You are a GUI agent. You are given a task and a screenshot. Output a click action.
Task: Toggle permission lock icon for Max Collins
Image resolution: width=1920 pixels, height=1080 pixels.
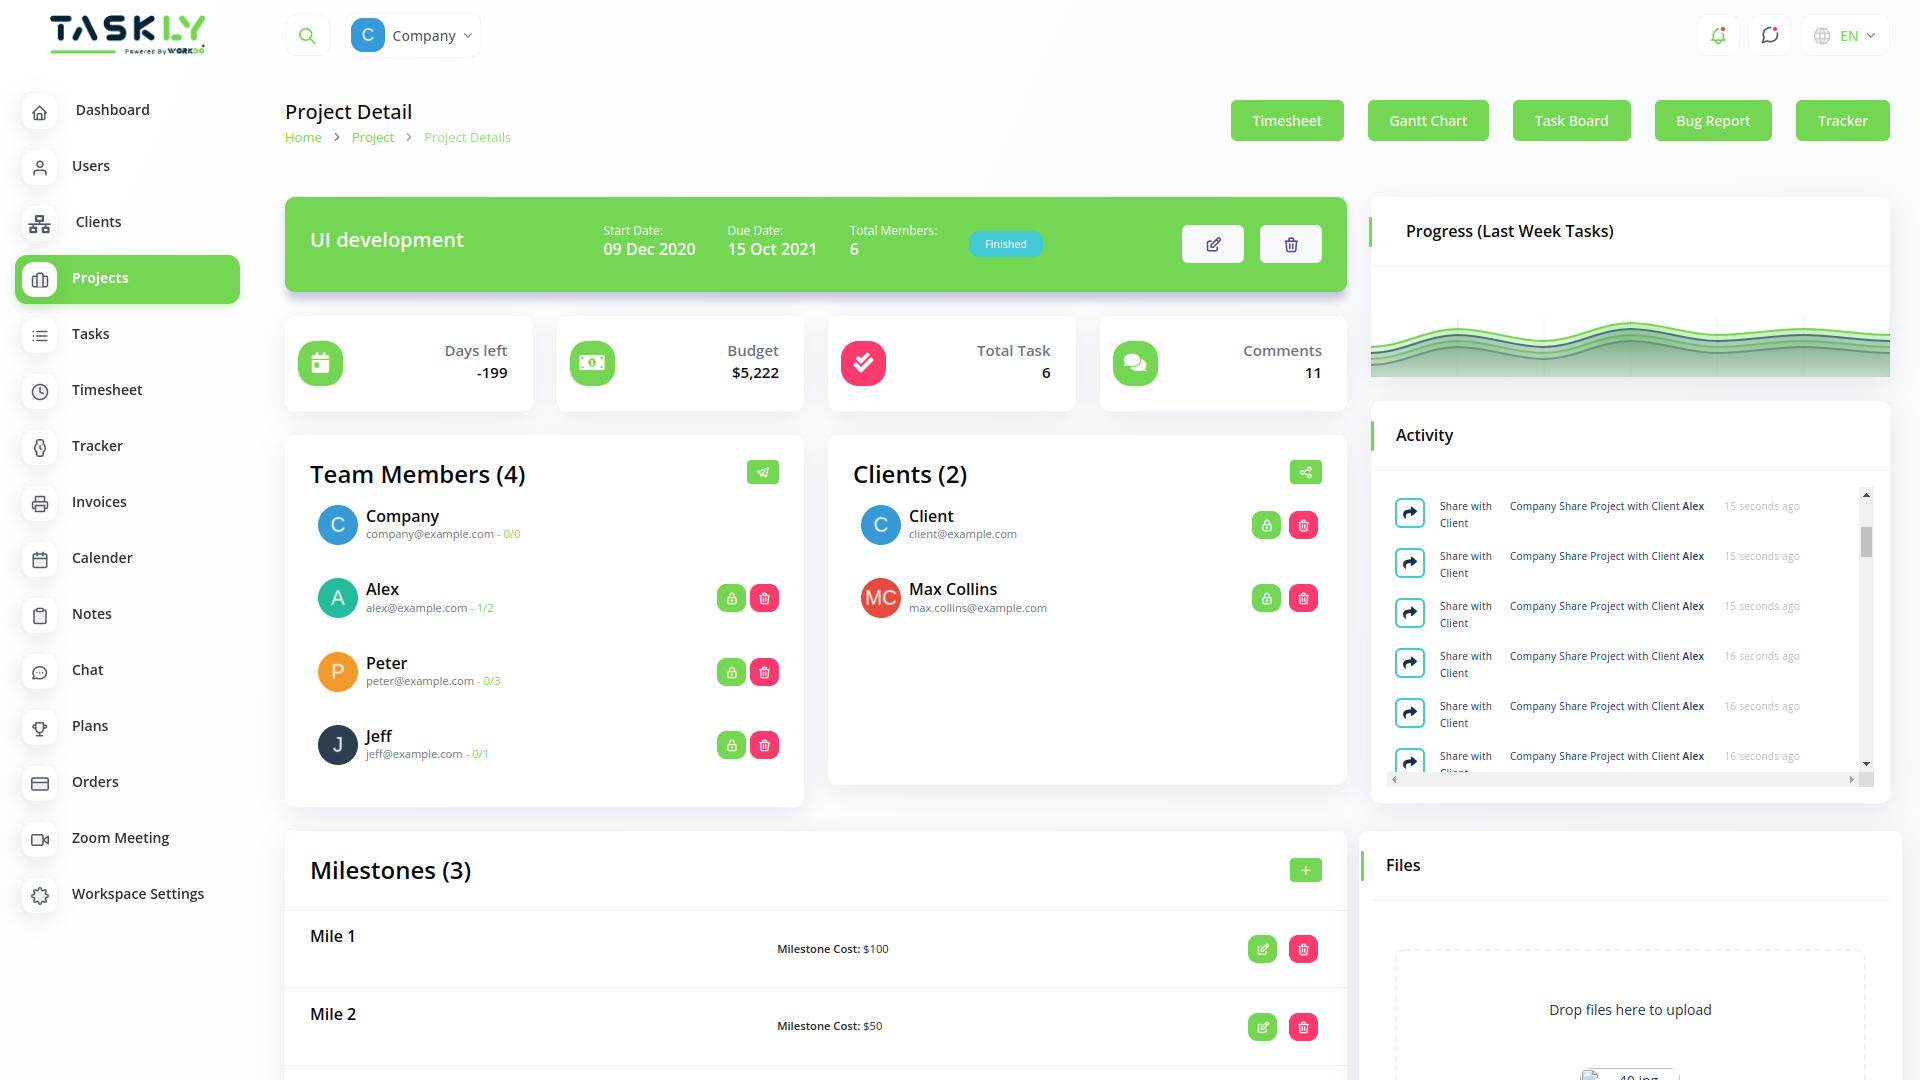point(1266,597)
